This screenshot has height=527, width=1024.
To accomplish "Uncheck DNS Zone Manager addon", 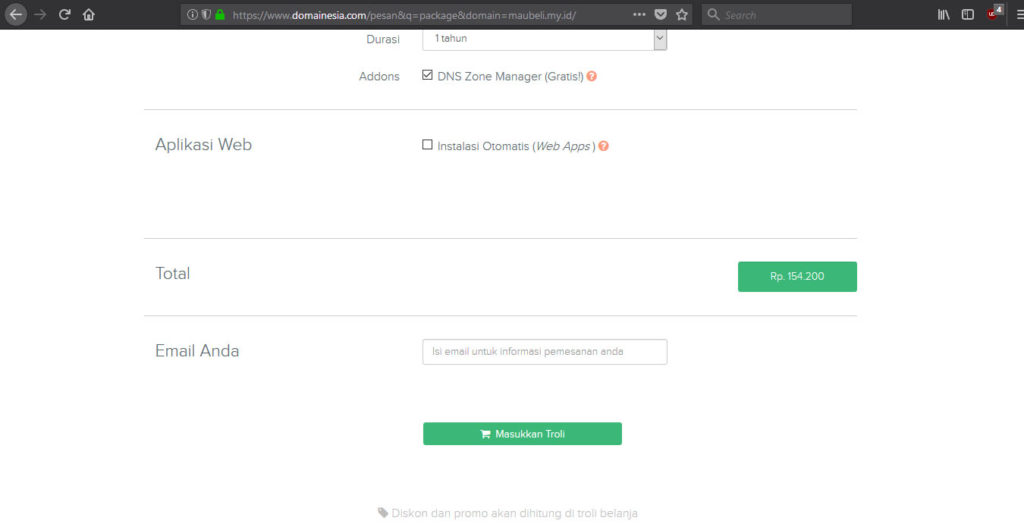I will [x=427, y=75].
